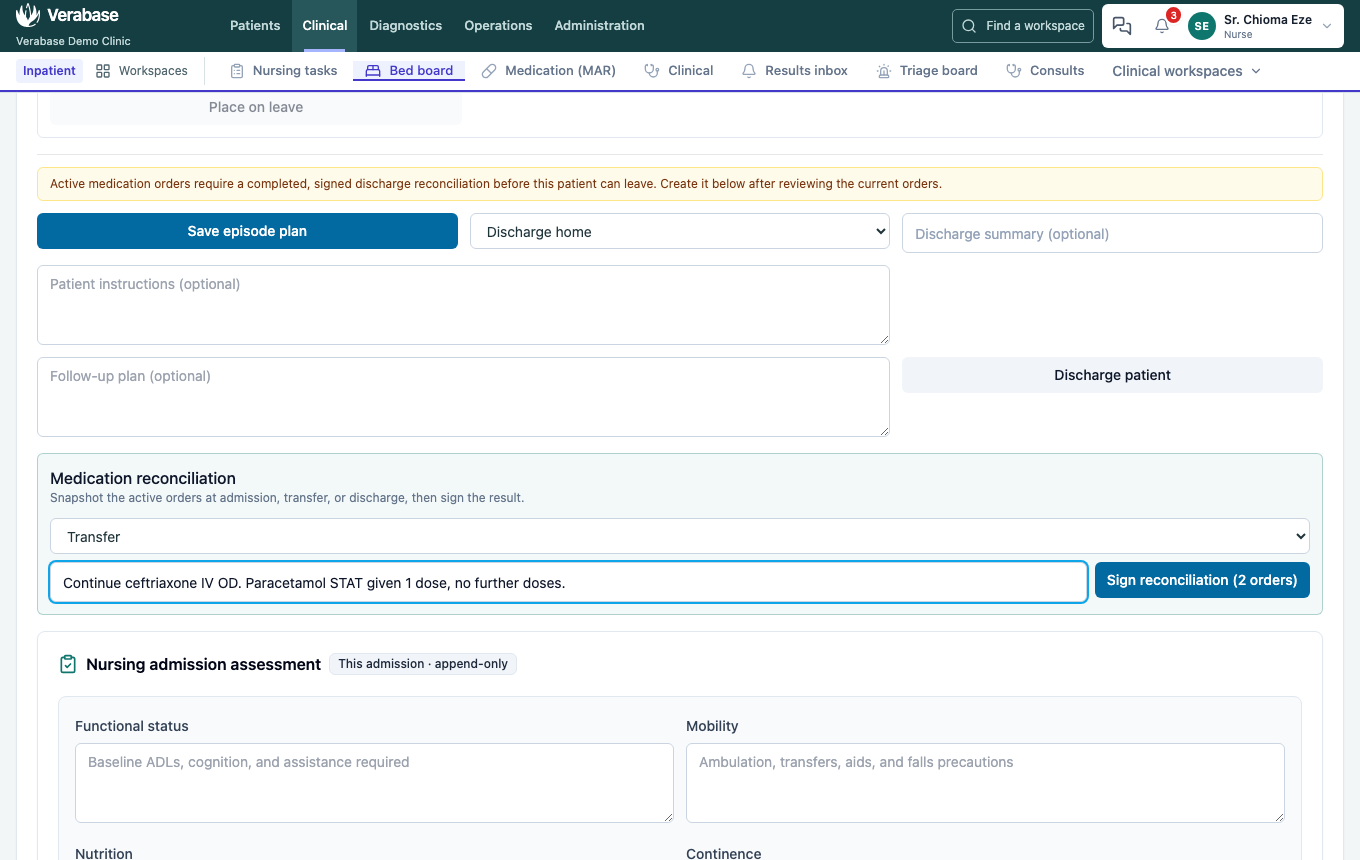Open the Operations top menu
Image resolution: width=1360 pixels, height=860 pixels.
[x=498, y=26]
